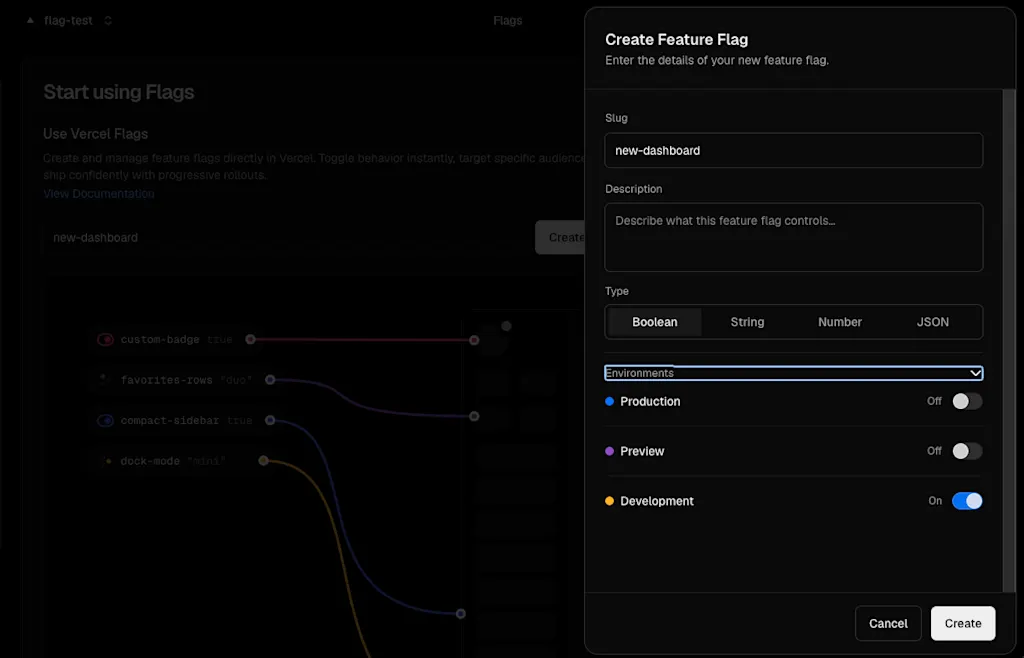
Task: Click the Production environment label
Action: [650, 401]
